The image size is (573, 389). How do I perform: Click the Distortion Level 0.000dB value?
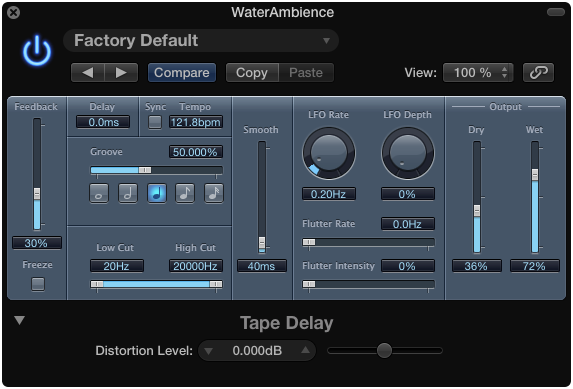coord(257,351)
